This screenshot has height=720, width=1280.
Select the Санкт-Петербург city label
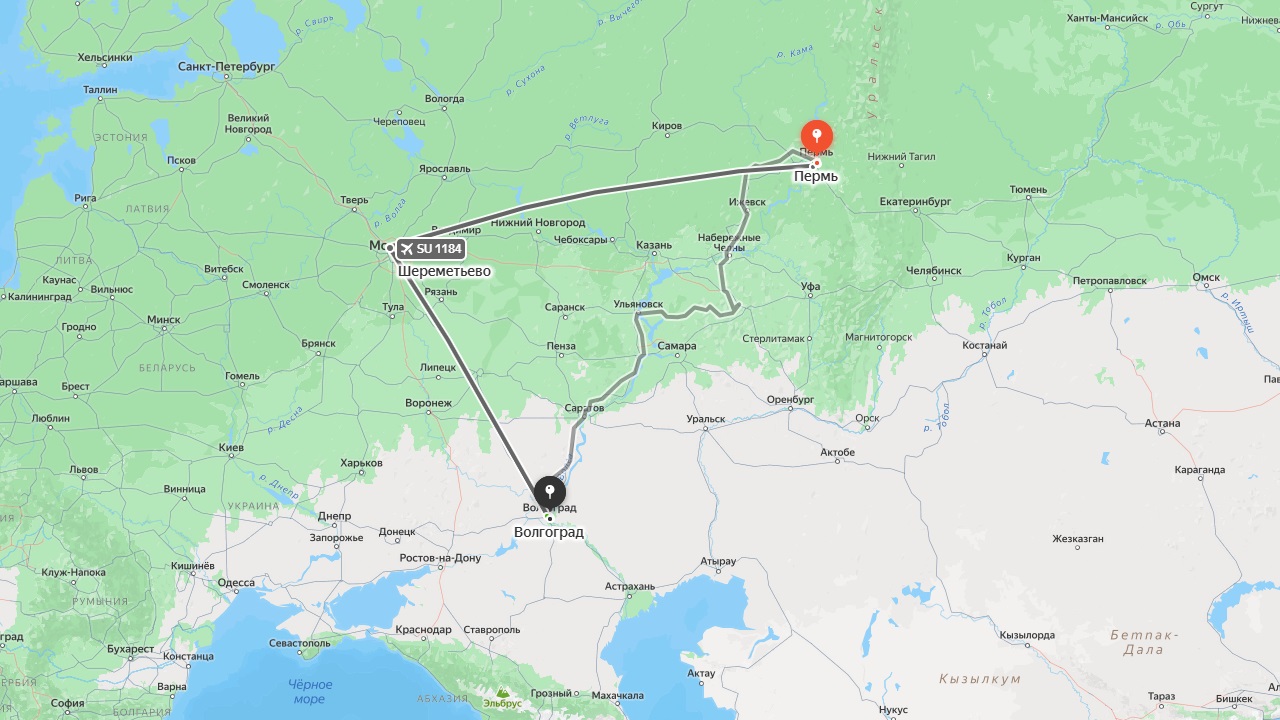[226, 67]
